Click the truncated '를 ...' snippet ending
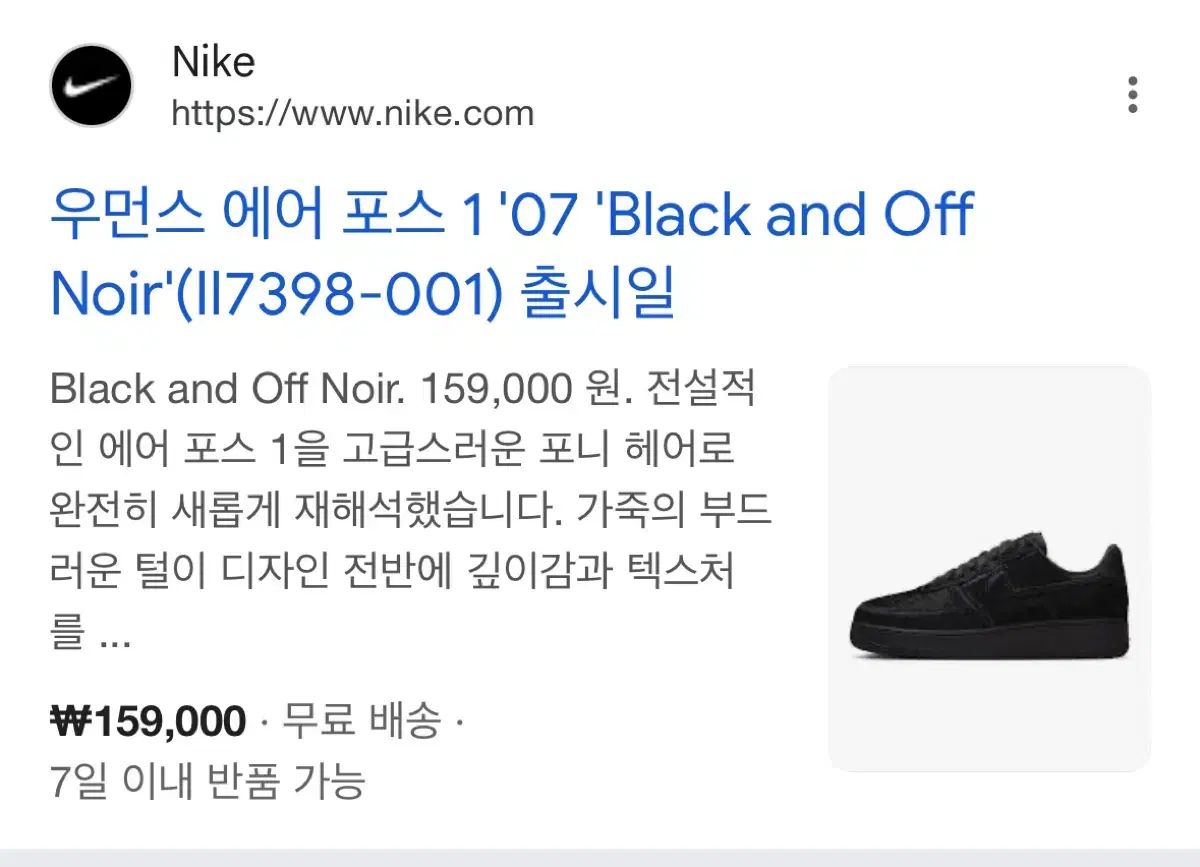This screenshot has height=867, width=1200. [90, 634]
